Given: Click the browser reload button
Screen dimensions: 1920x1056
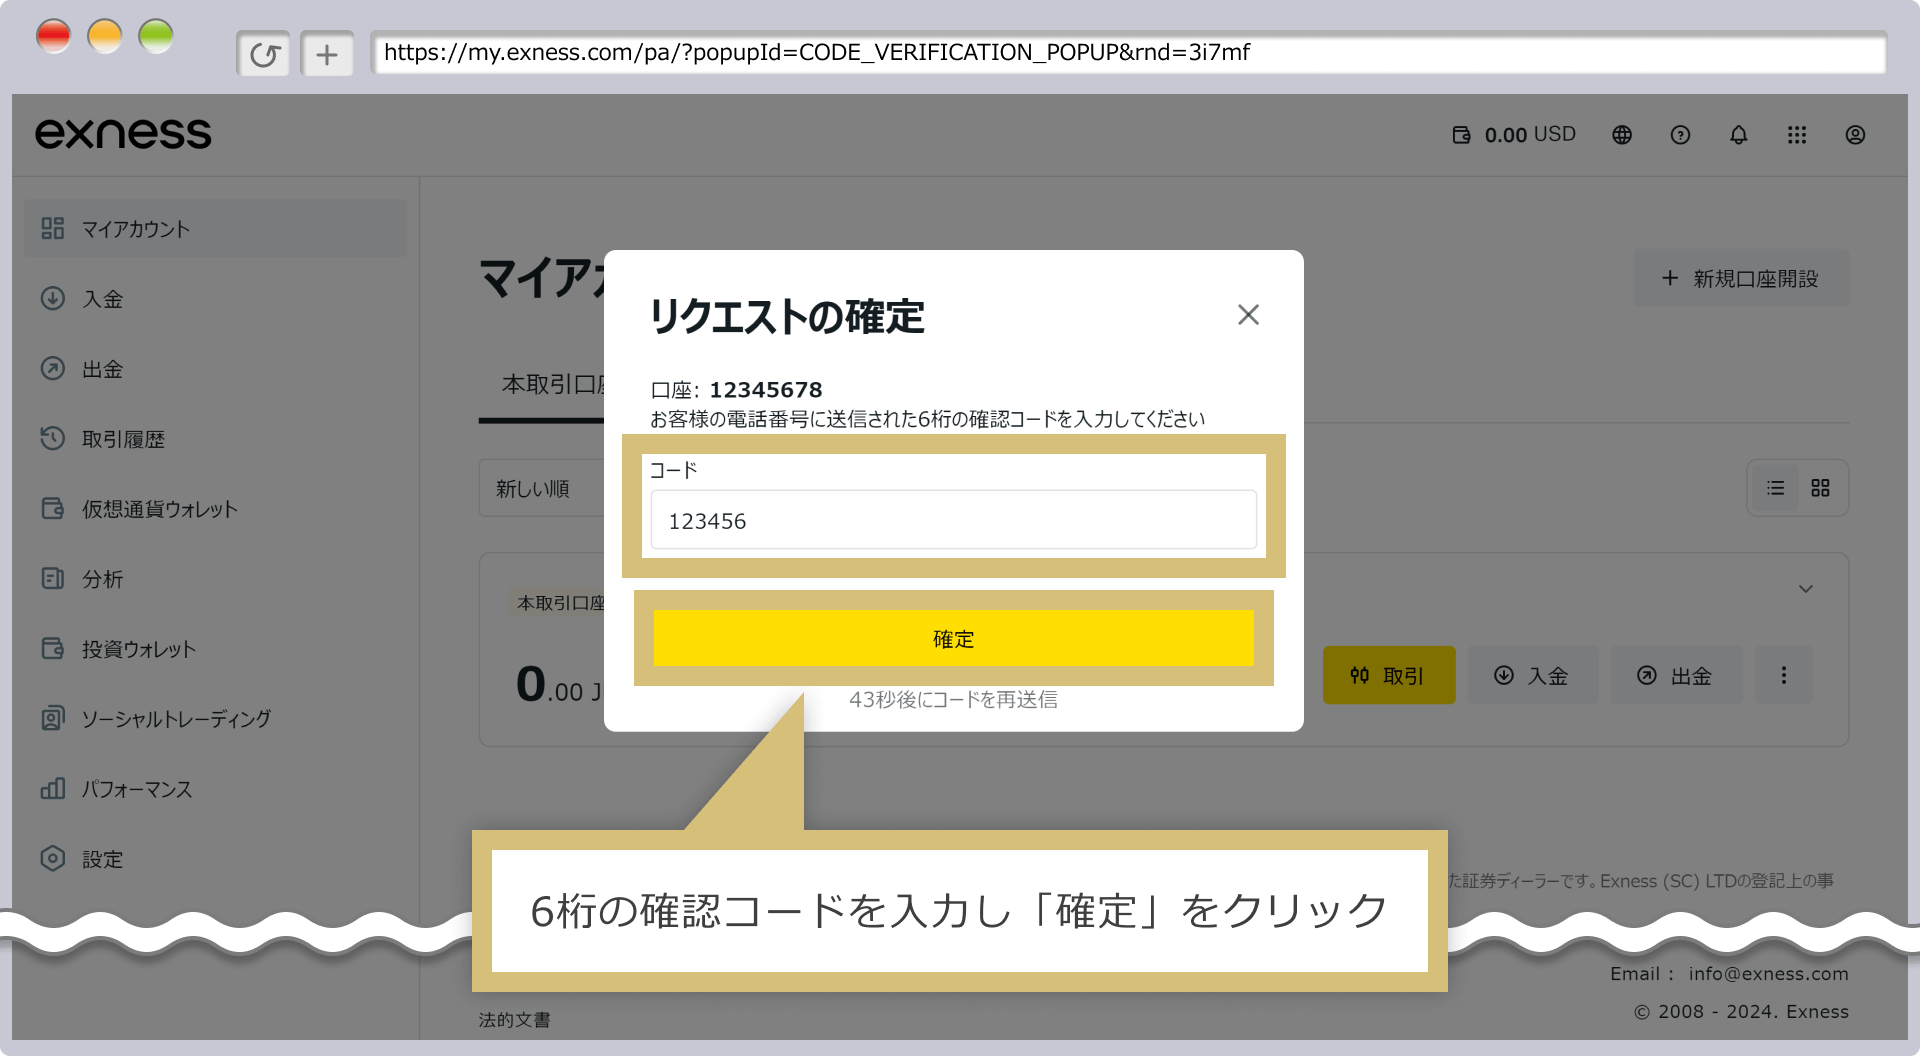Looking at the screenshot, I should 264,54.
